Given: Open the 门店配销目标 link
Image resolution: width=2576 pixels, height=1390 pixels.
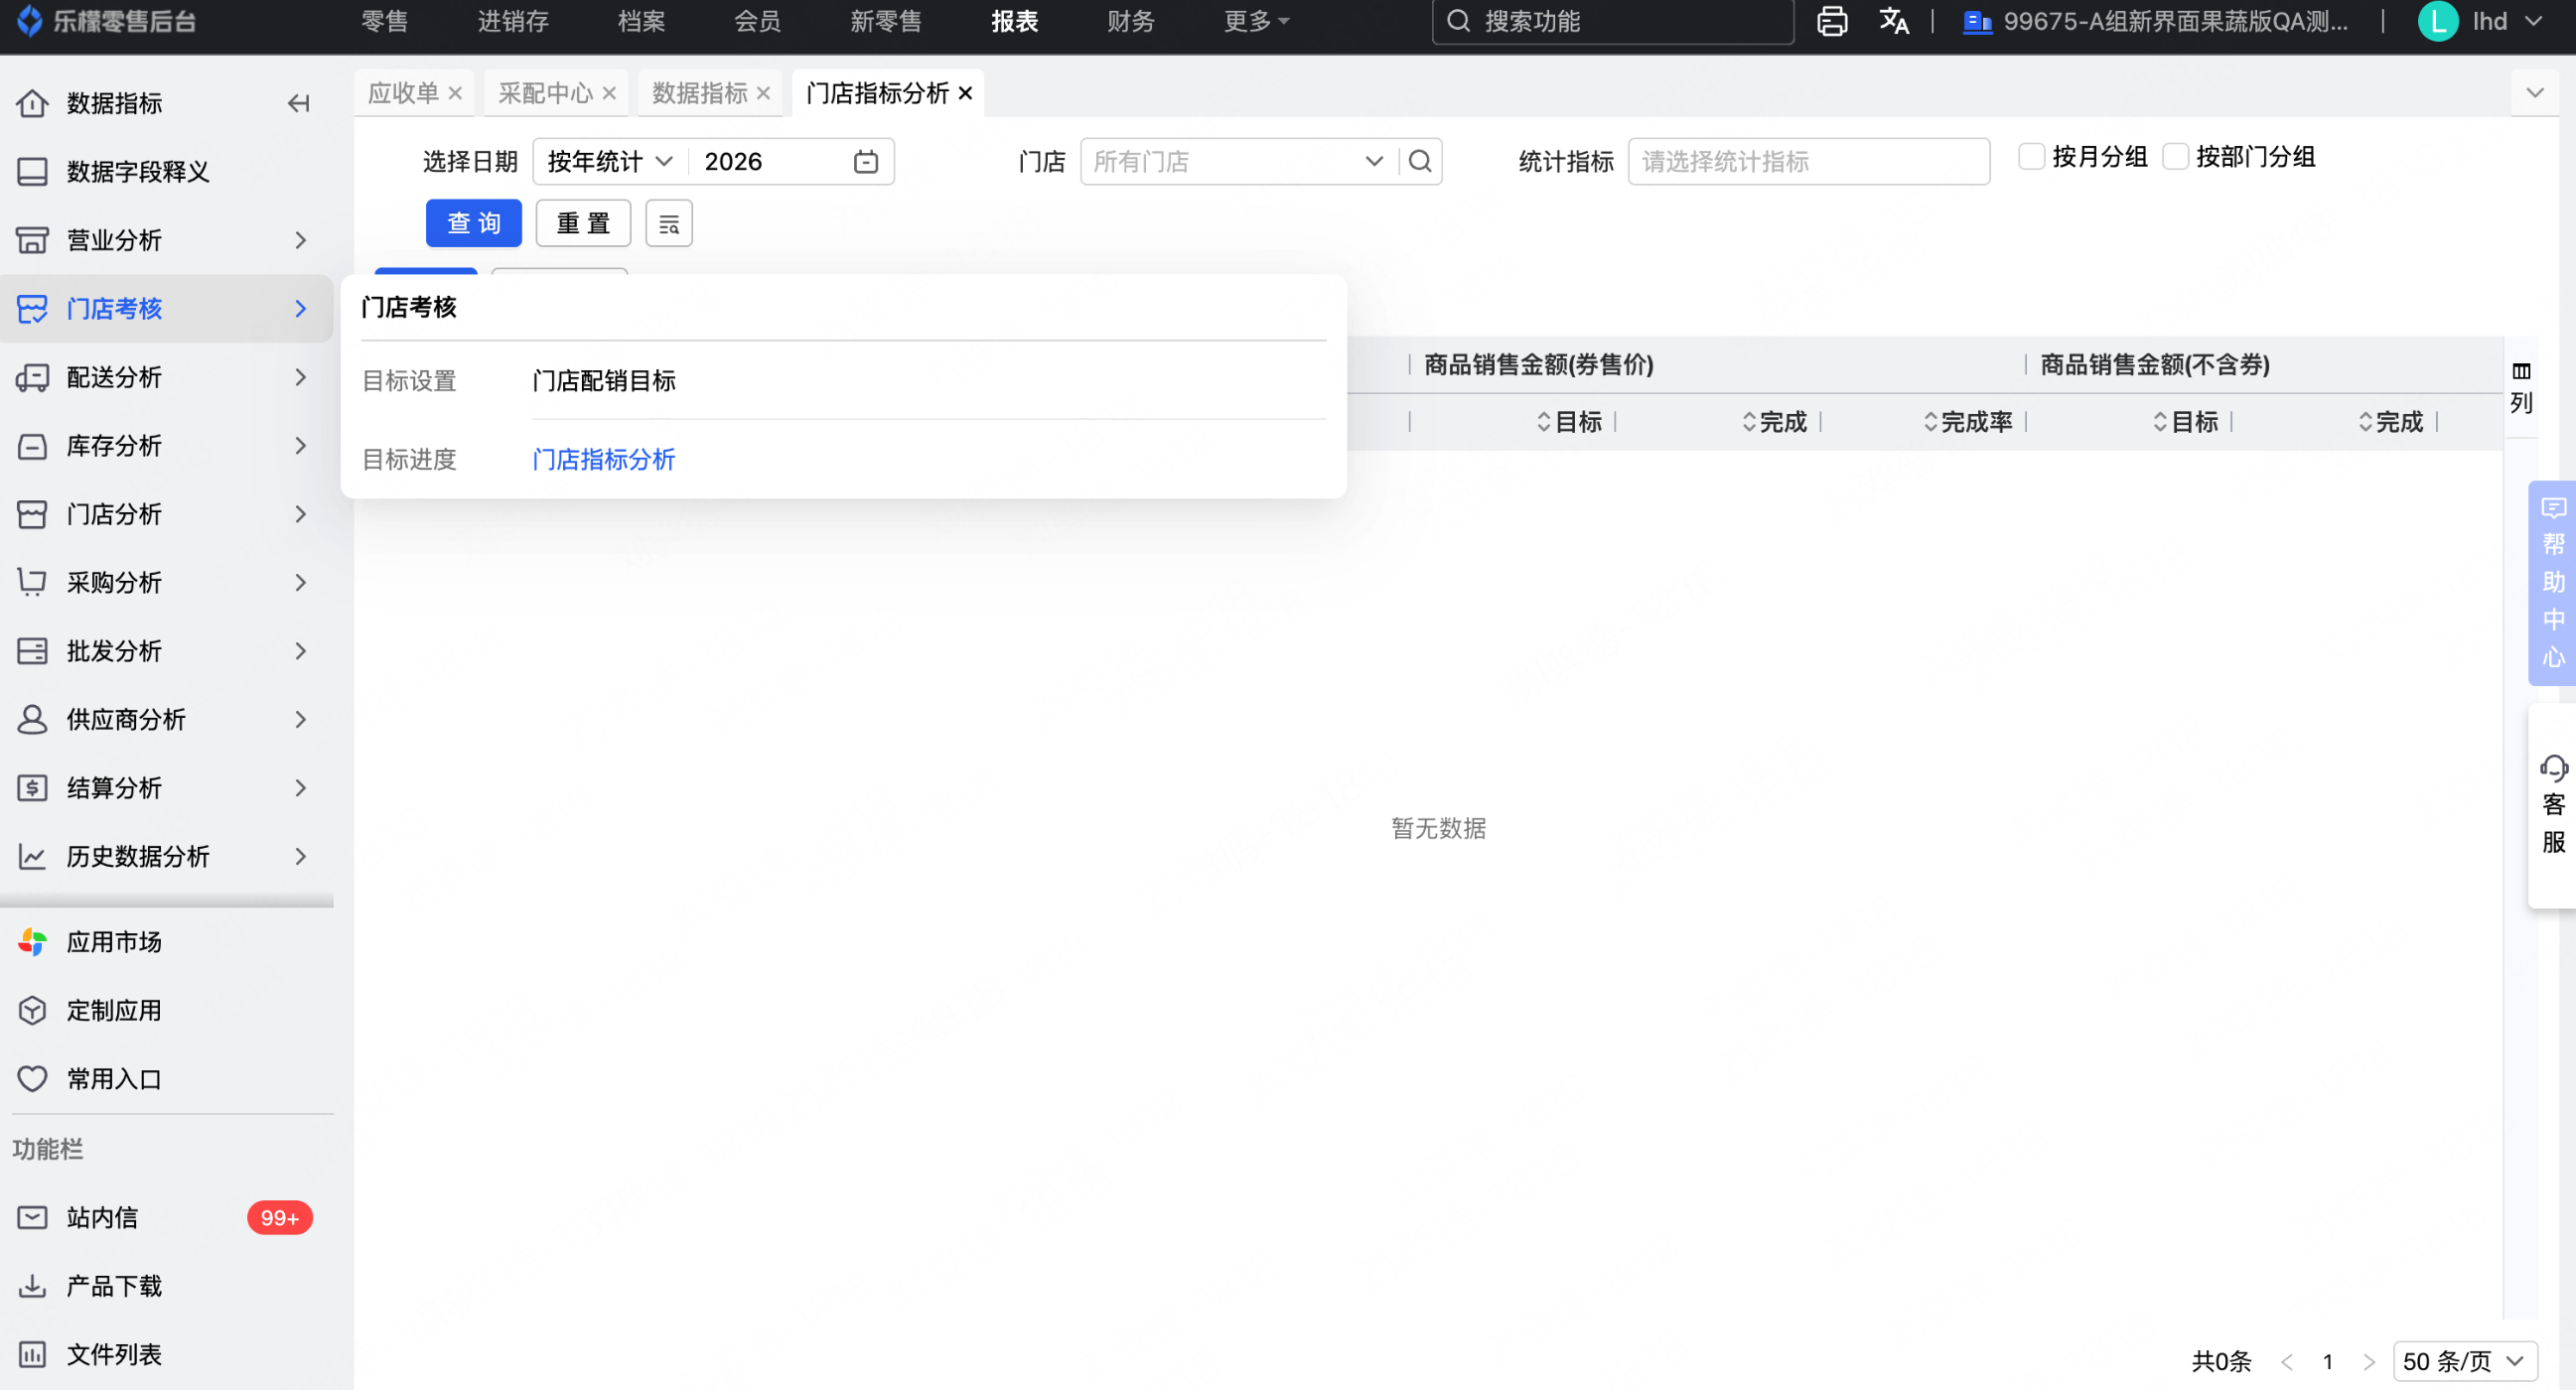Looking at the screenshot, I should click(604, 381).
